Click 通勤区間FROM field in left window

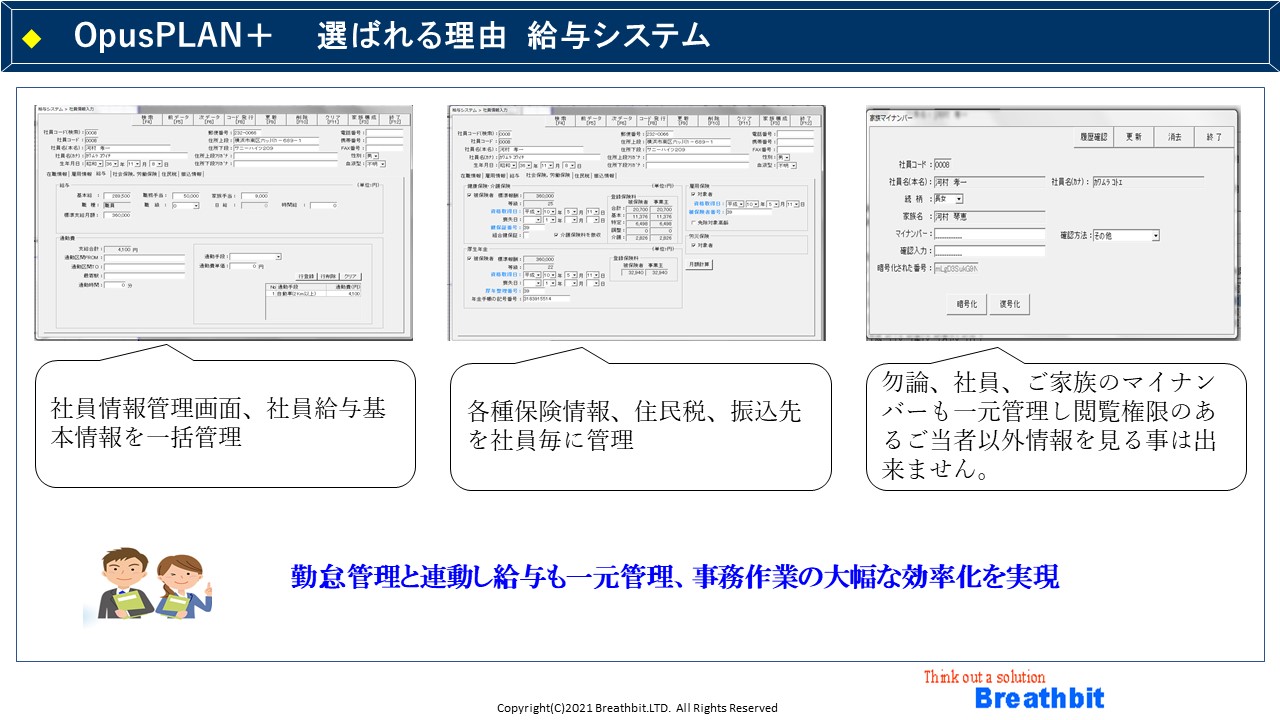pos(144,257)
